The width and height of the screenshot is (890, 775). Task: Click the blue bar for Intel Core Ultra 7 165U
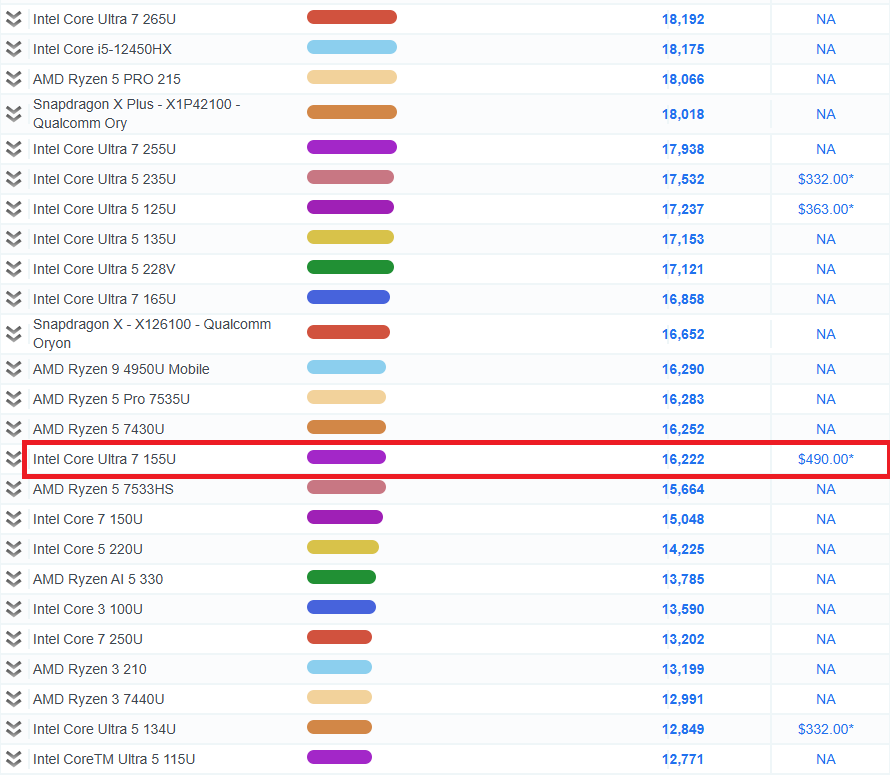349,297
